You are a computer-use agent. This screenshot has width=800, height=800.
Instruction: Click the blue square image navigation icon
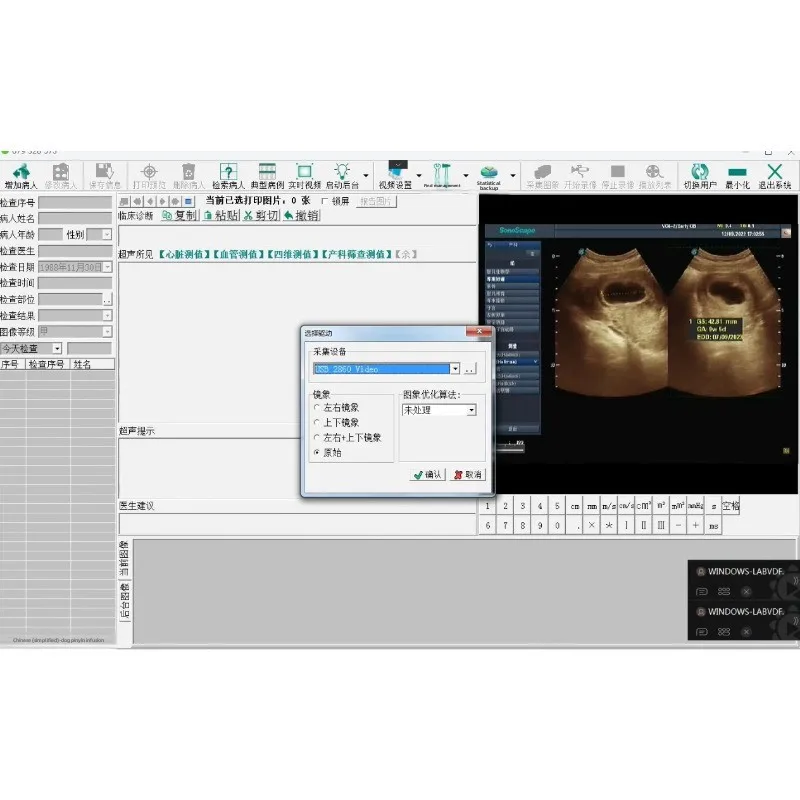click(x=188, y=202)
